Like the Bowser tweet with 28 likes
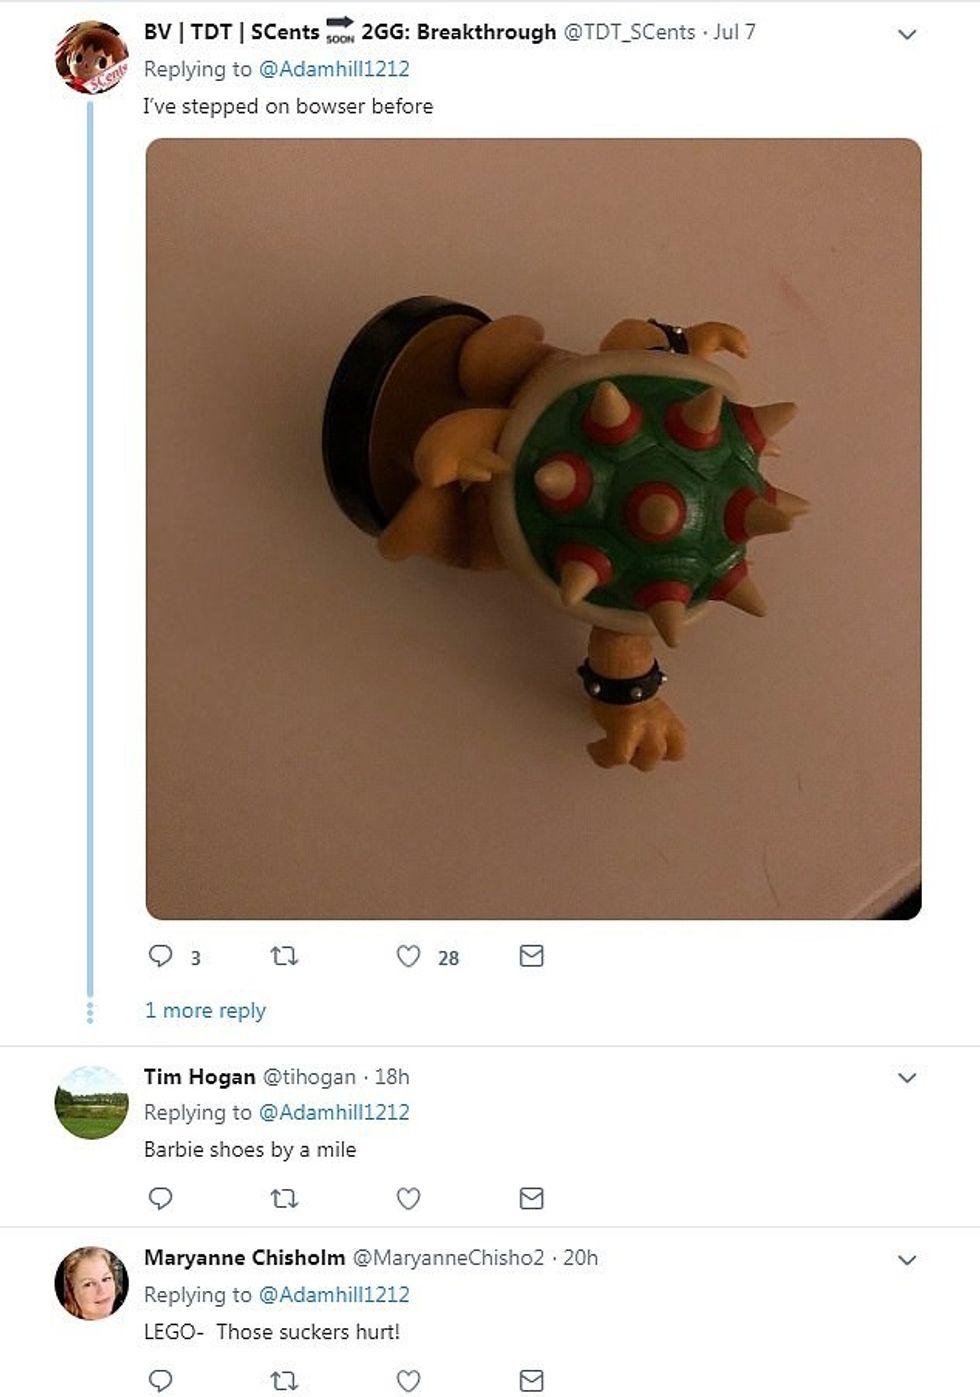The width and height of the screenshot is (980, 1397). [x=408, y=956]
